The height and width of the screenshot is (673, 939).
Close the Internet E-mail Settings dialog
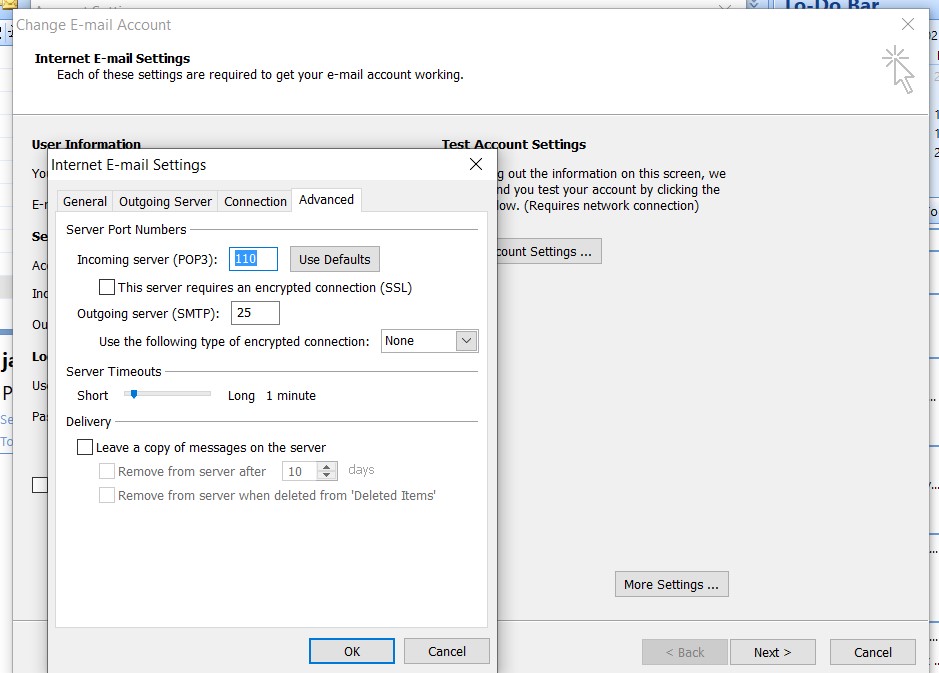point(476,164)
